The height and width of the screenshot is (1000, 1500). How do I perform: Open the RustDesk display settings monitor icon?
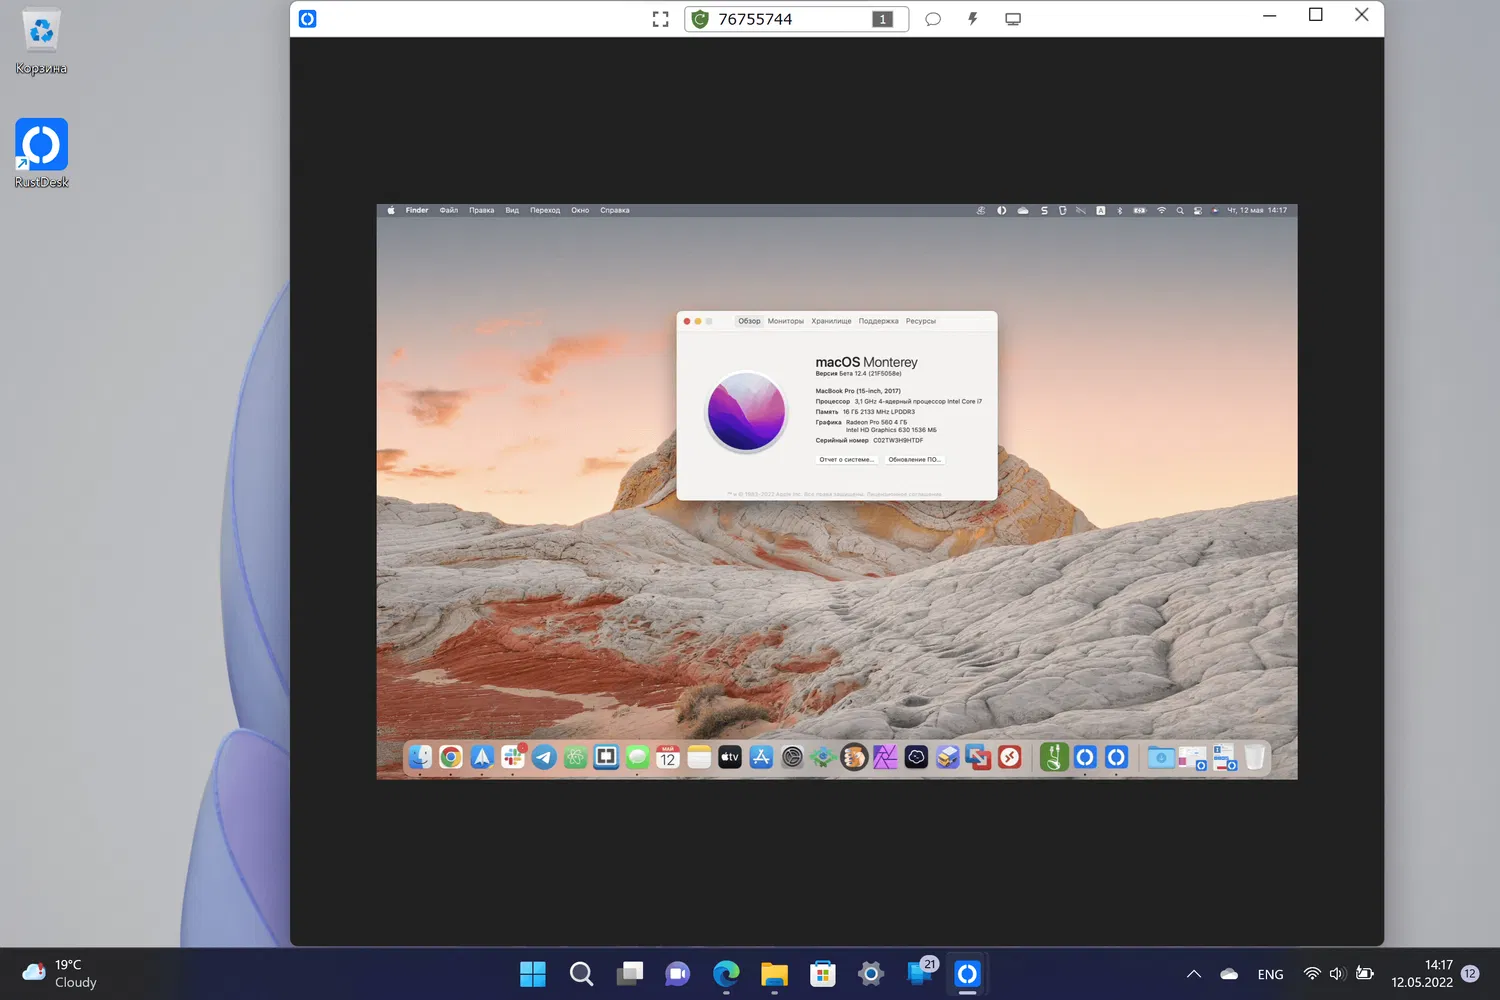(x=1013, y=19)
